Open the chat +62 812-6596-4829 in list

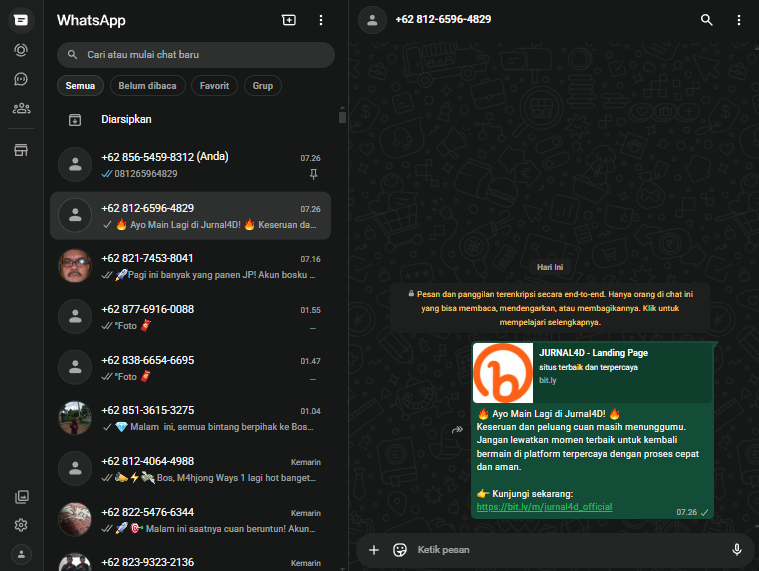point(191,216)
